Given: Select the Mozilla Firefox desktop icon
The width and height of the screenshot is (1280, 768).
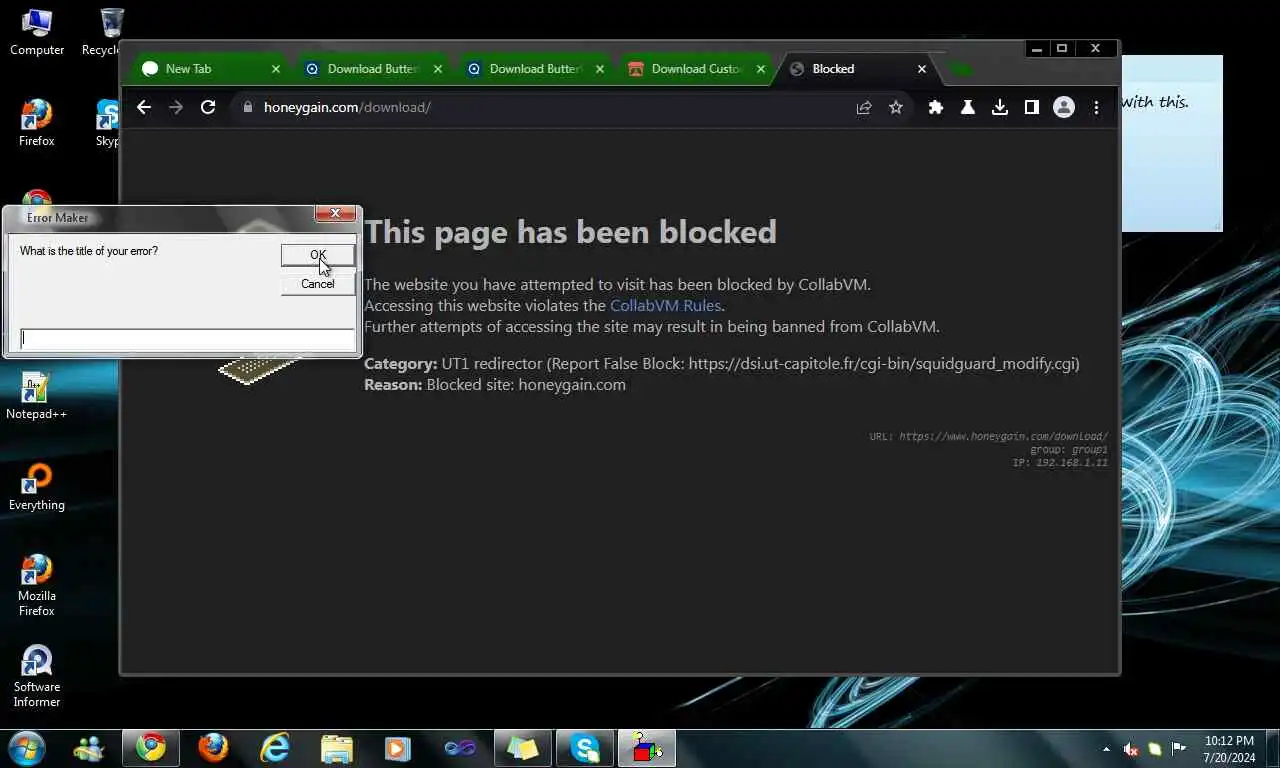Looking at the screenshot, I should click(37, 585).
